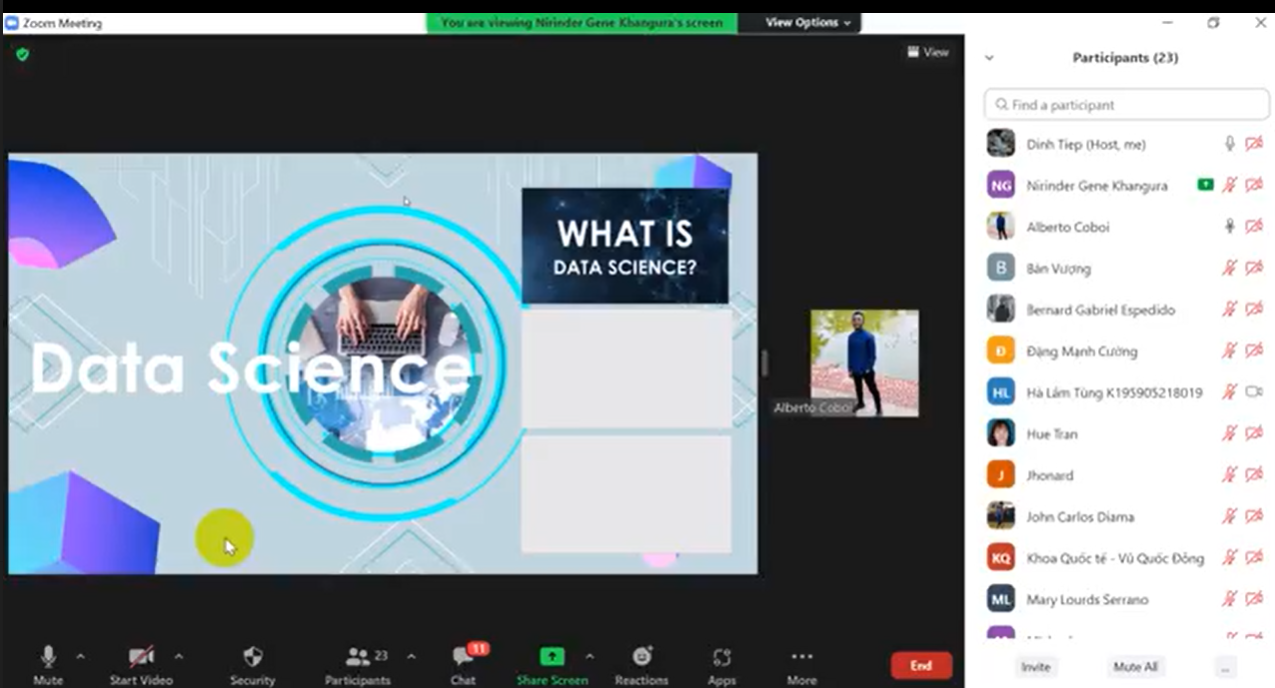Expand video options arrow beside Start Video
The image size is (1275, 688).
(x=179, y=657)
